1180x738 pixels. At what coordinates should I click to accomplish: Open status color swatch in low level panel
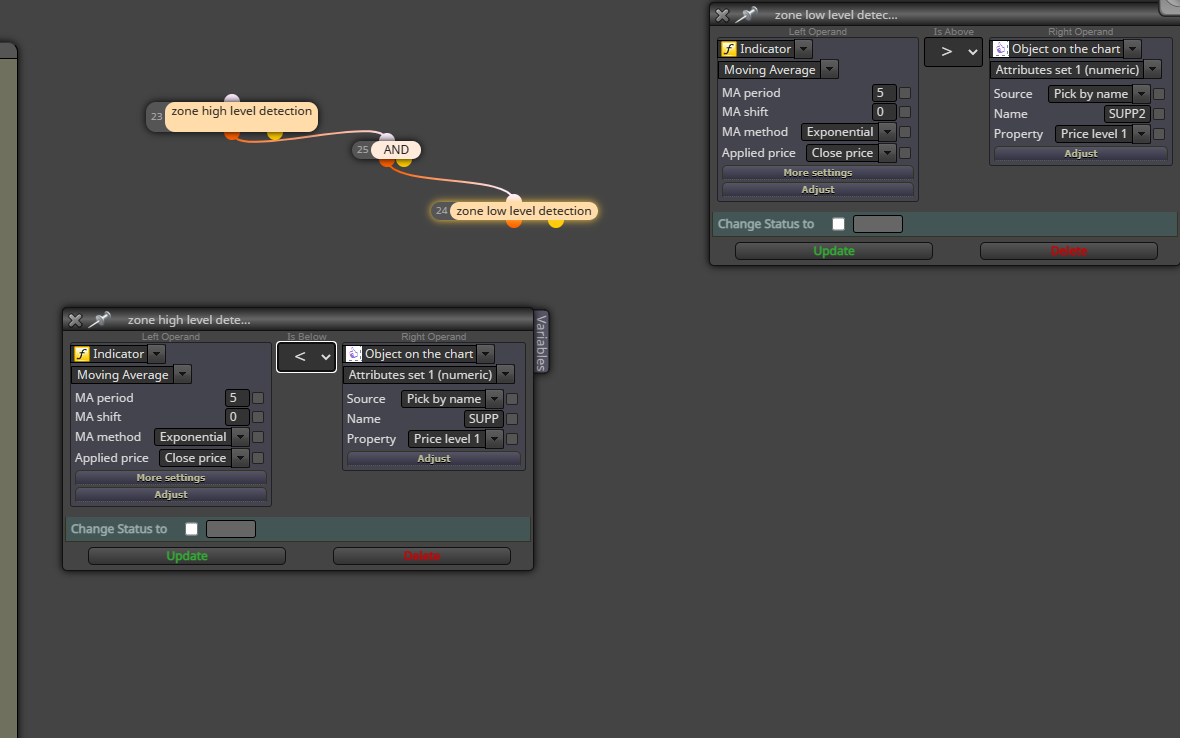point(877,223)
